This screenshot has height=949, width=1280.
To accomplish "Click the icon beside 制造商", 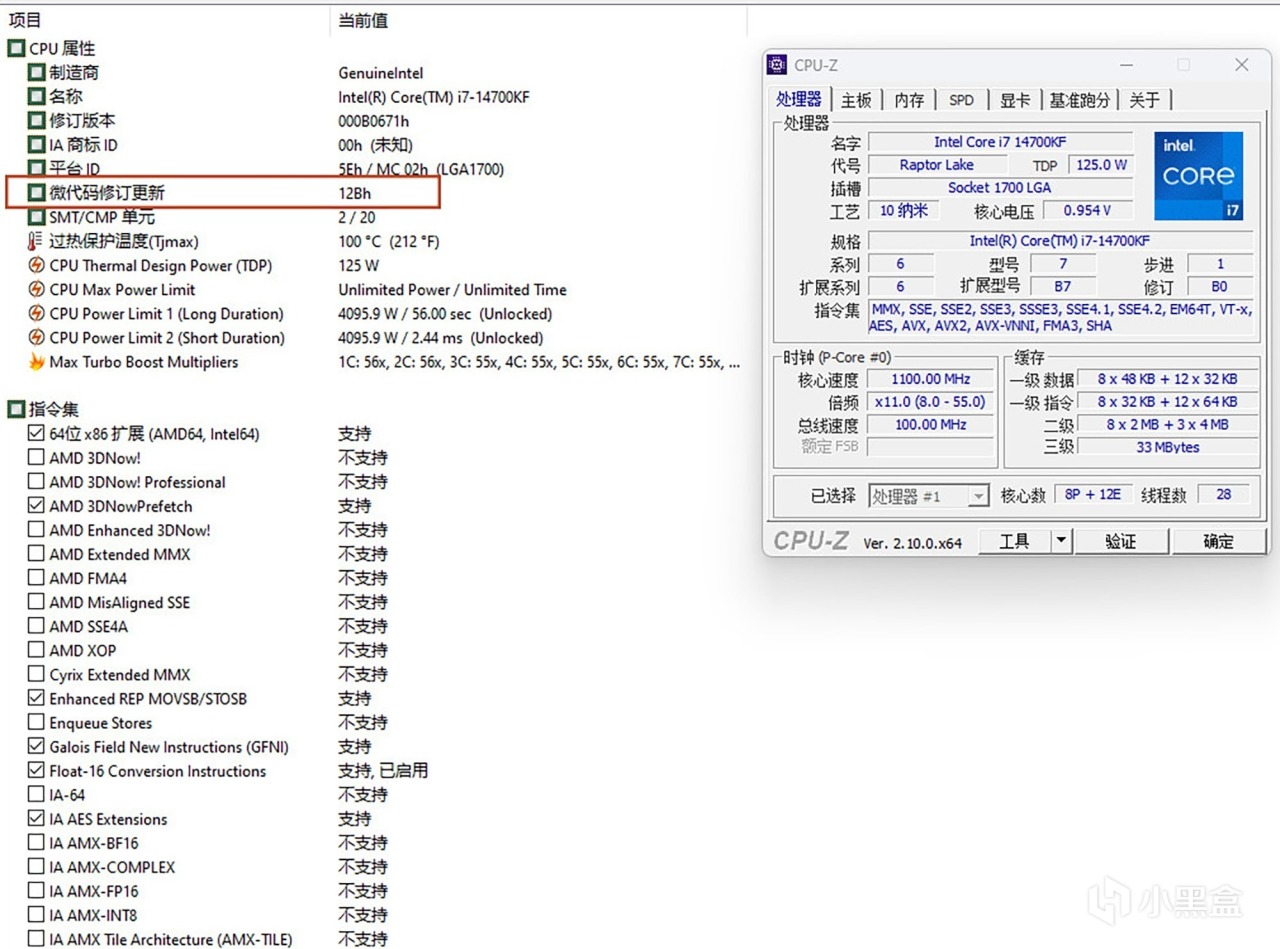I will click(x=36, y=72).
